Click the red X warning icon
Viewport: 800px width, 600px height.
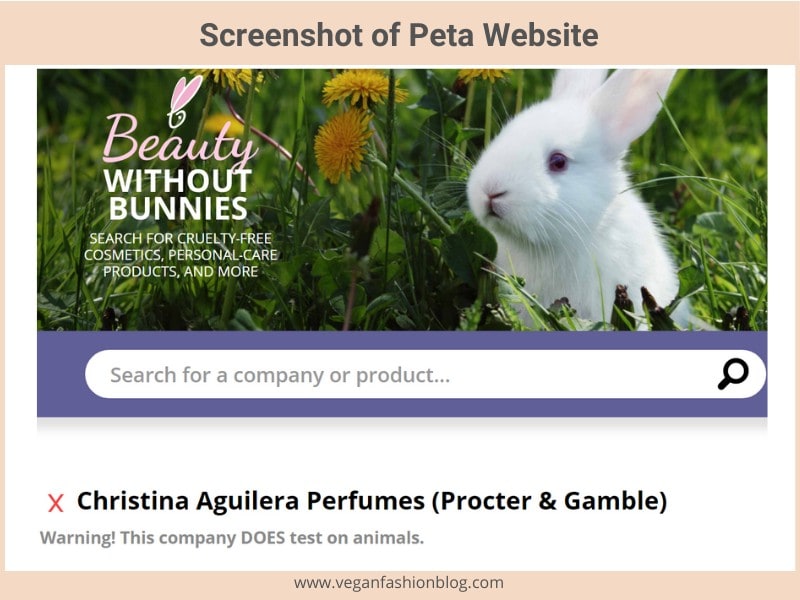pos(56,503)
